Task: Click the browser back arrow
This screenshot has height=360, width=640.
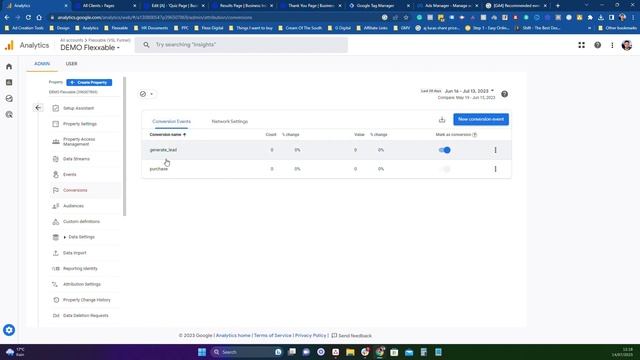Action: coord(7,18)
